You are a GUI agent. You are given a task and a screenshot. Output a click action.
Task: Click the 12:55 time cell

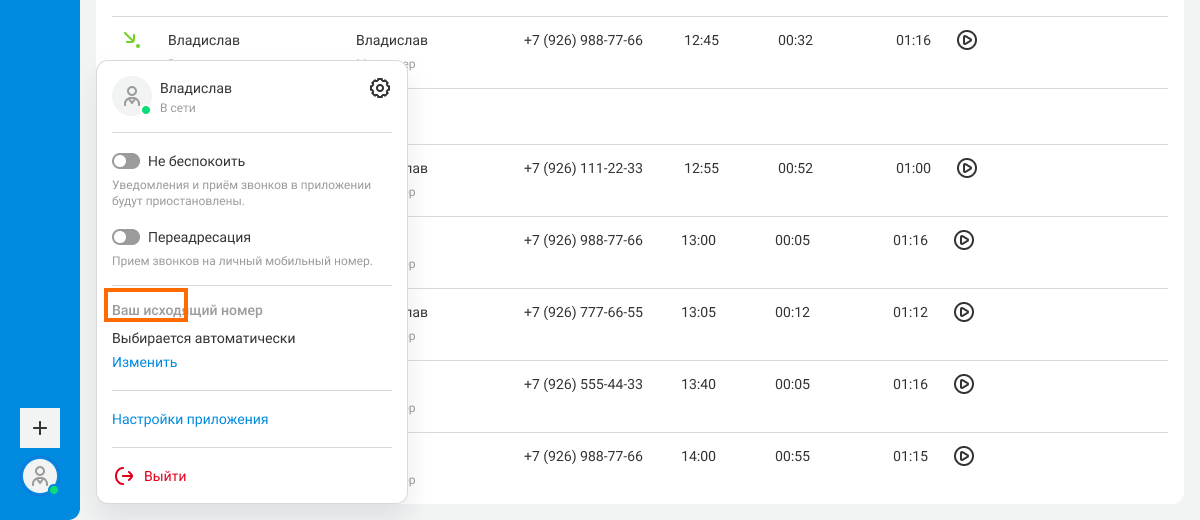(x=701, y=168)
